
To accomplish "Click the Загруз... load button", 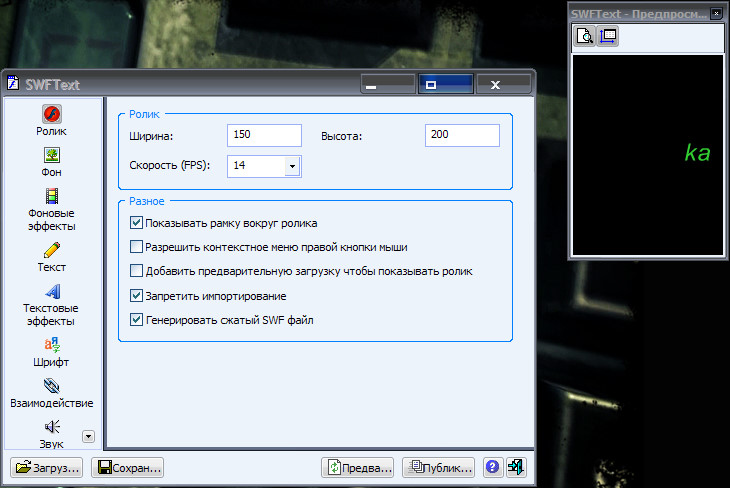I will (47, 468).
